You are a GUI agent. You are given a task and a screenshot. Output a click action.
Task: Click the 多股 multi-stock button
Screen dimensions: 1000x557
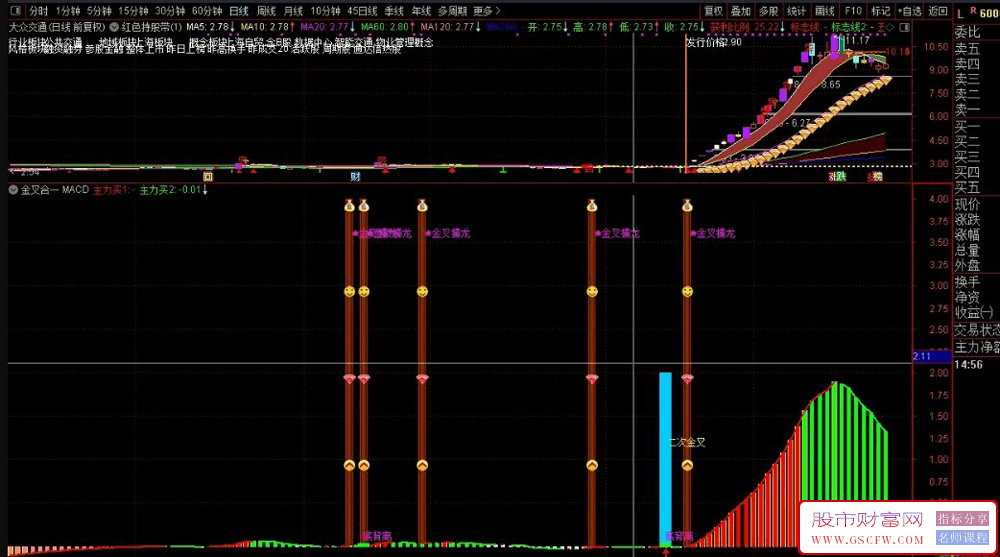coord(768,11)
